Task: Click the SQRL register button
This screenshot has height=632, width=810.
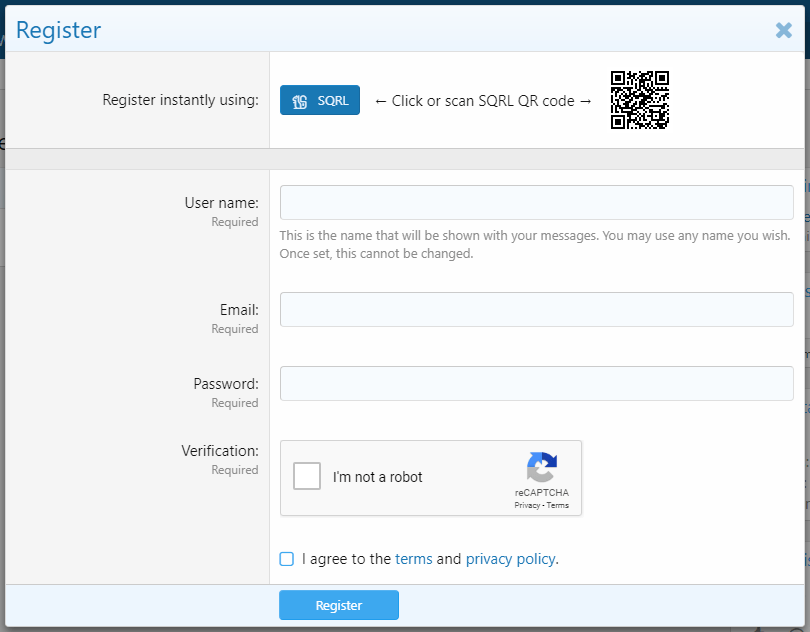Action: tap(320, 100)
